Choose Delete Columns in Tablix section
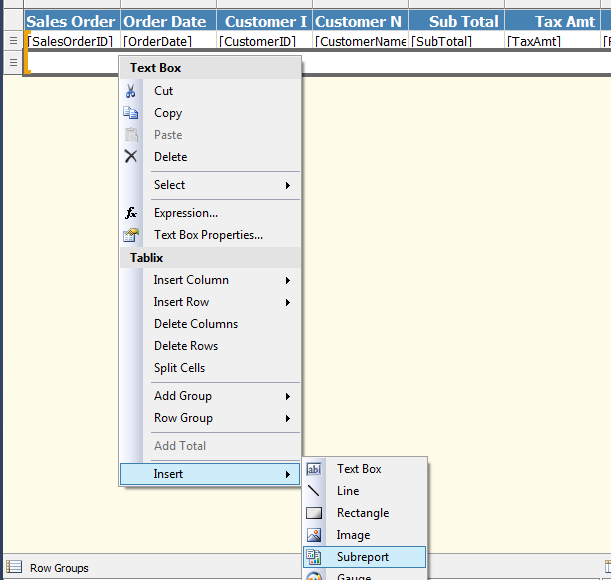 coord(210,324)
